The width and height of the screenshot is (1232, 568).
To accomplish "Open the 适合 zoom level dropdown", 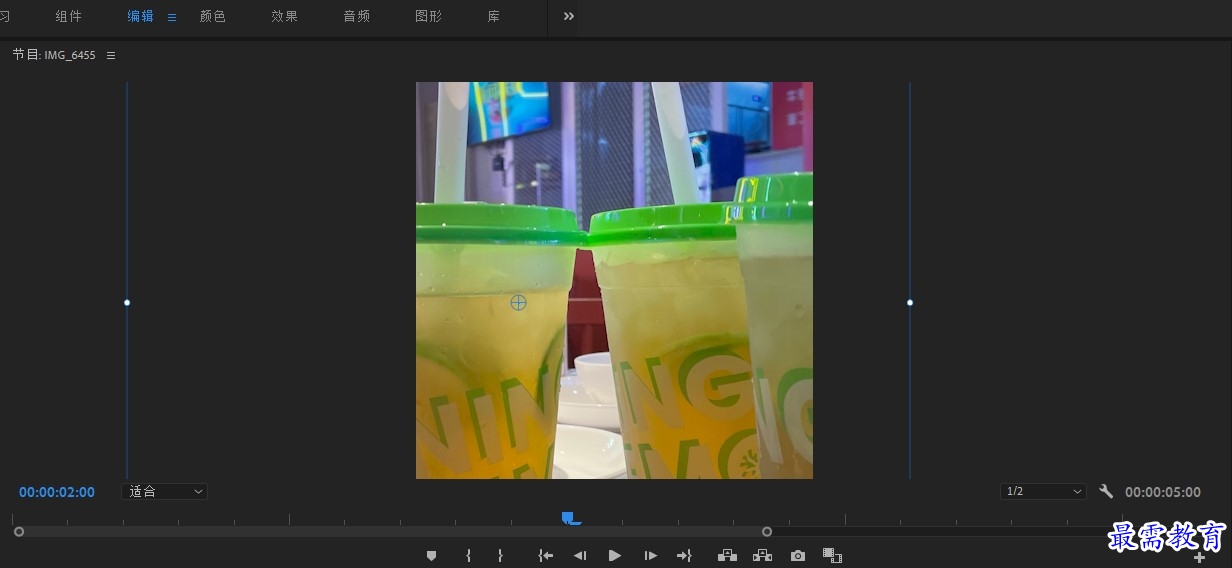I will click(x=165, y=491).
